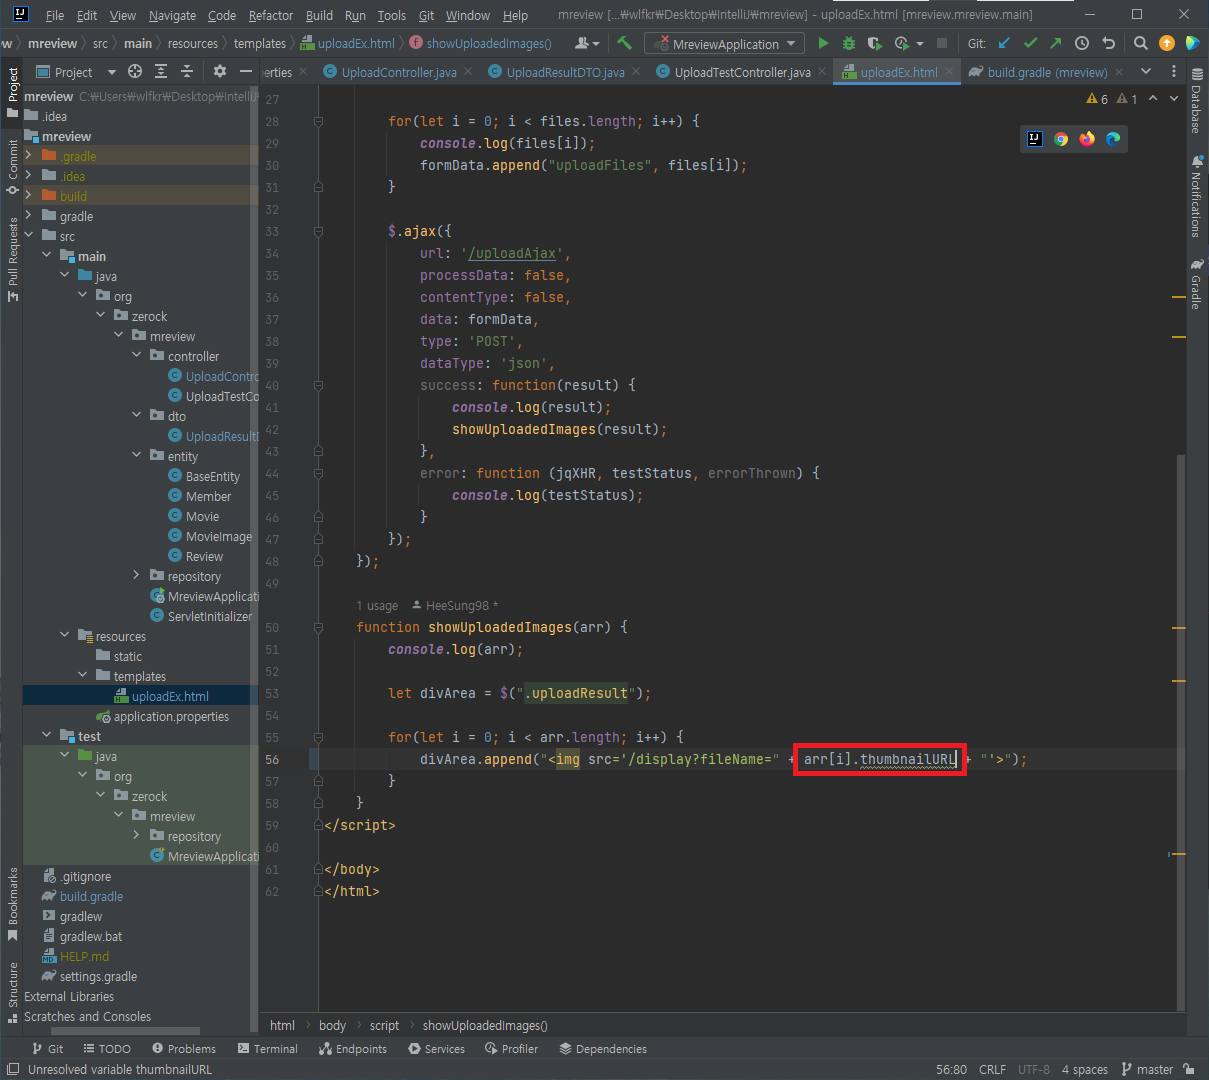Switch to UploadController.java tab

coord(398,72)
